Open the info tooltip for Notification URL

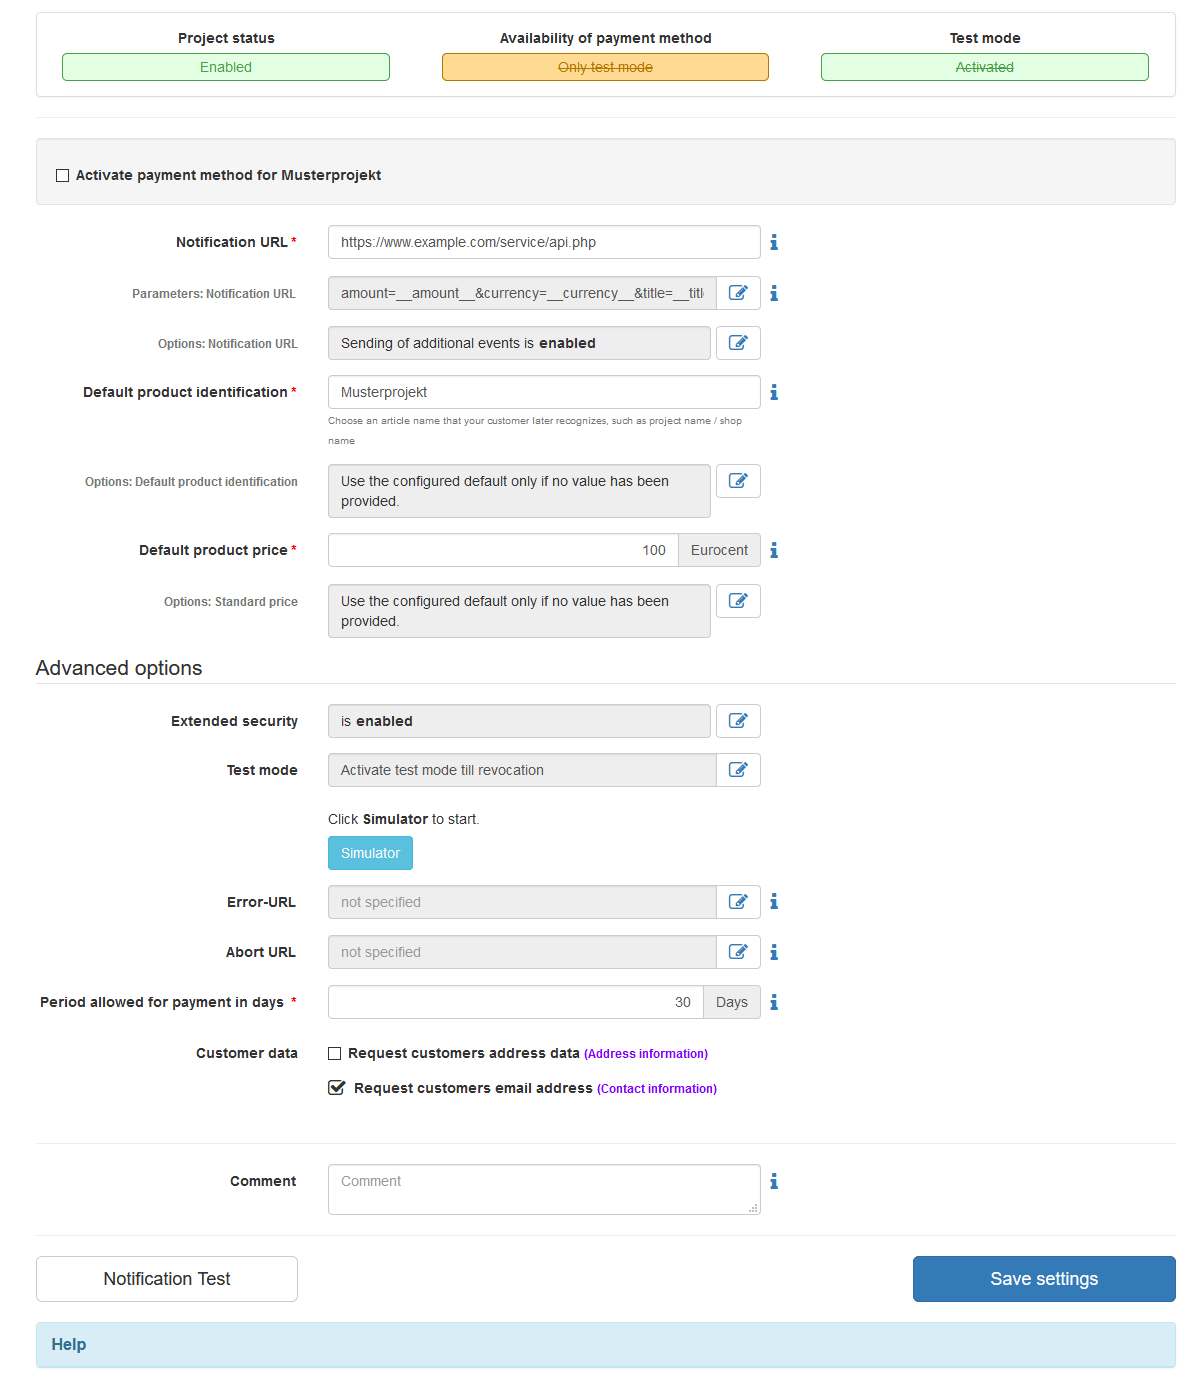[x=774, y=241]
